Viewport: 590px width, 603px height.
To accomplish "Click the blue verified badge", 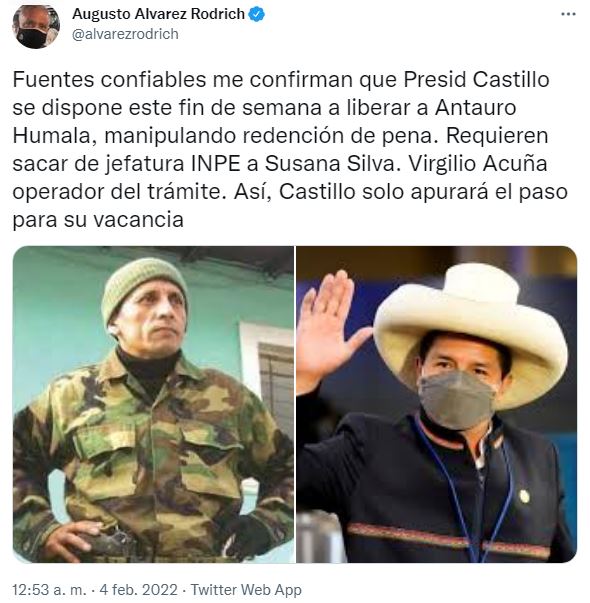I will click(x=257, y=14).
